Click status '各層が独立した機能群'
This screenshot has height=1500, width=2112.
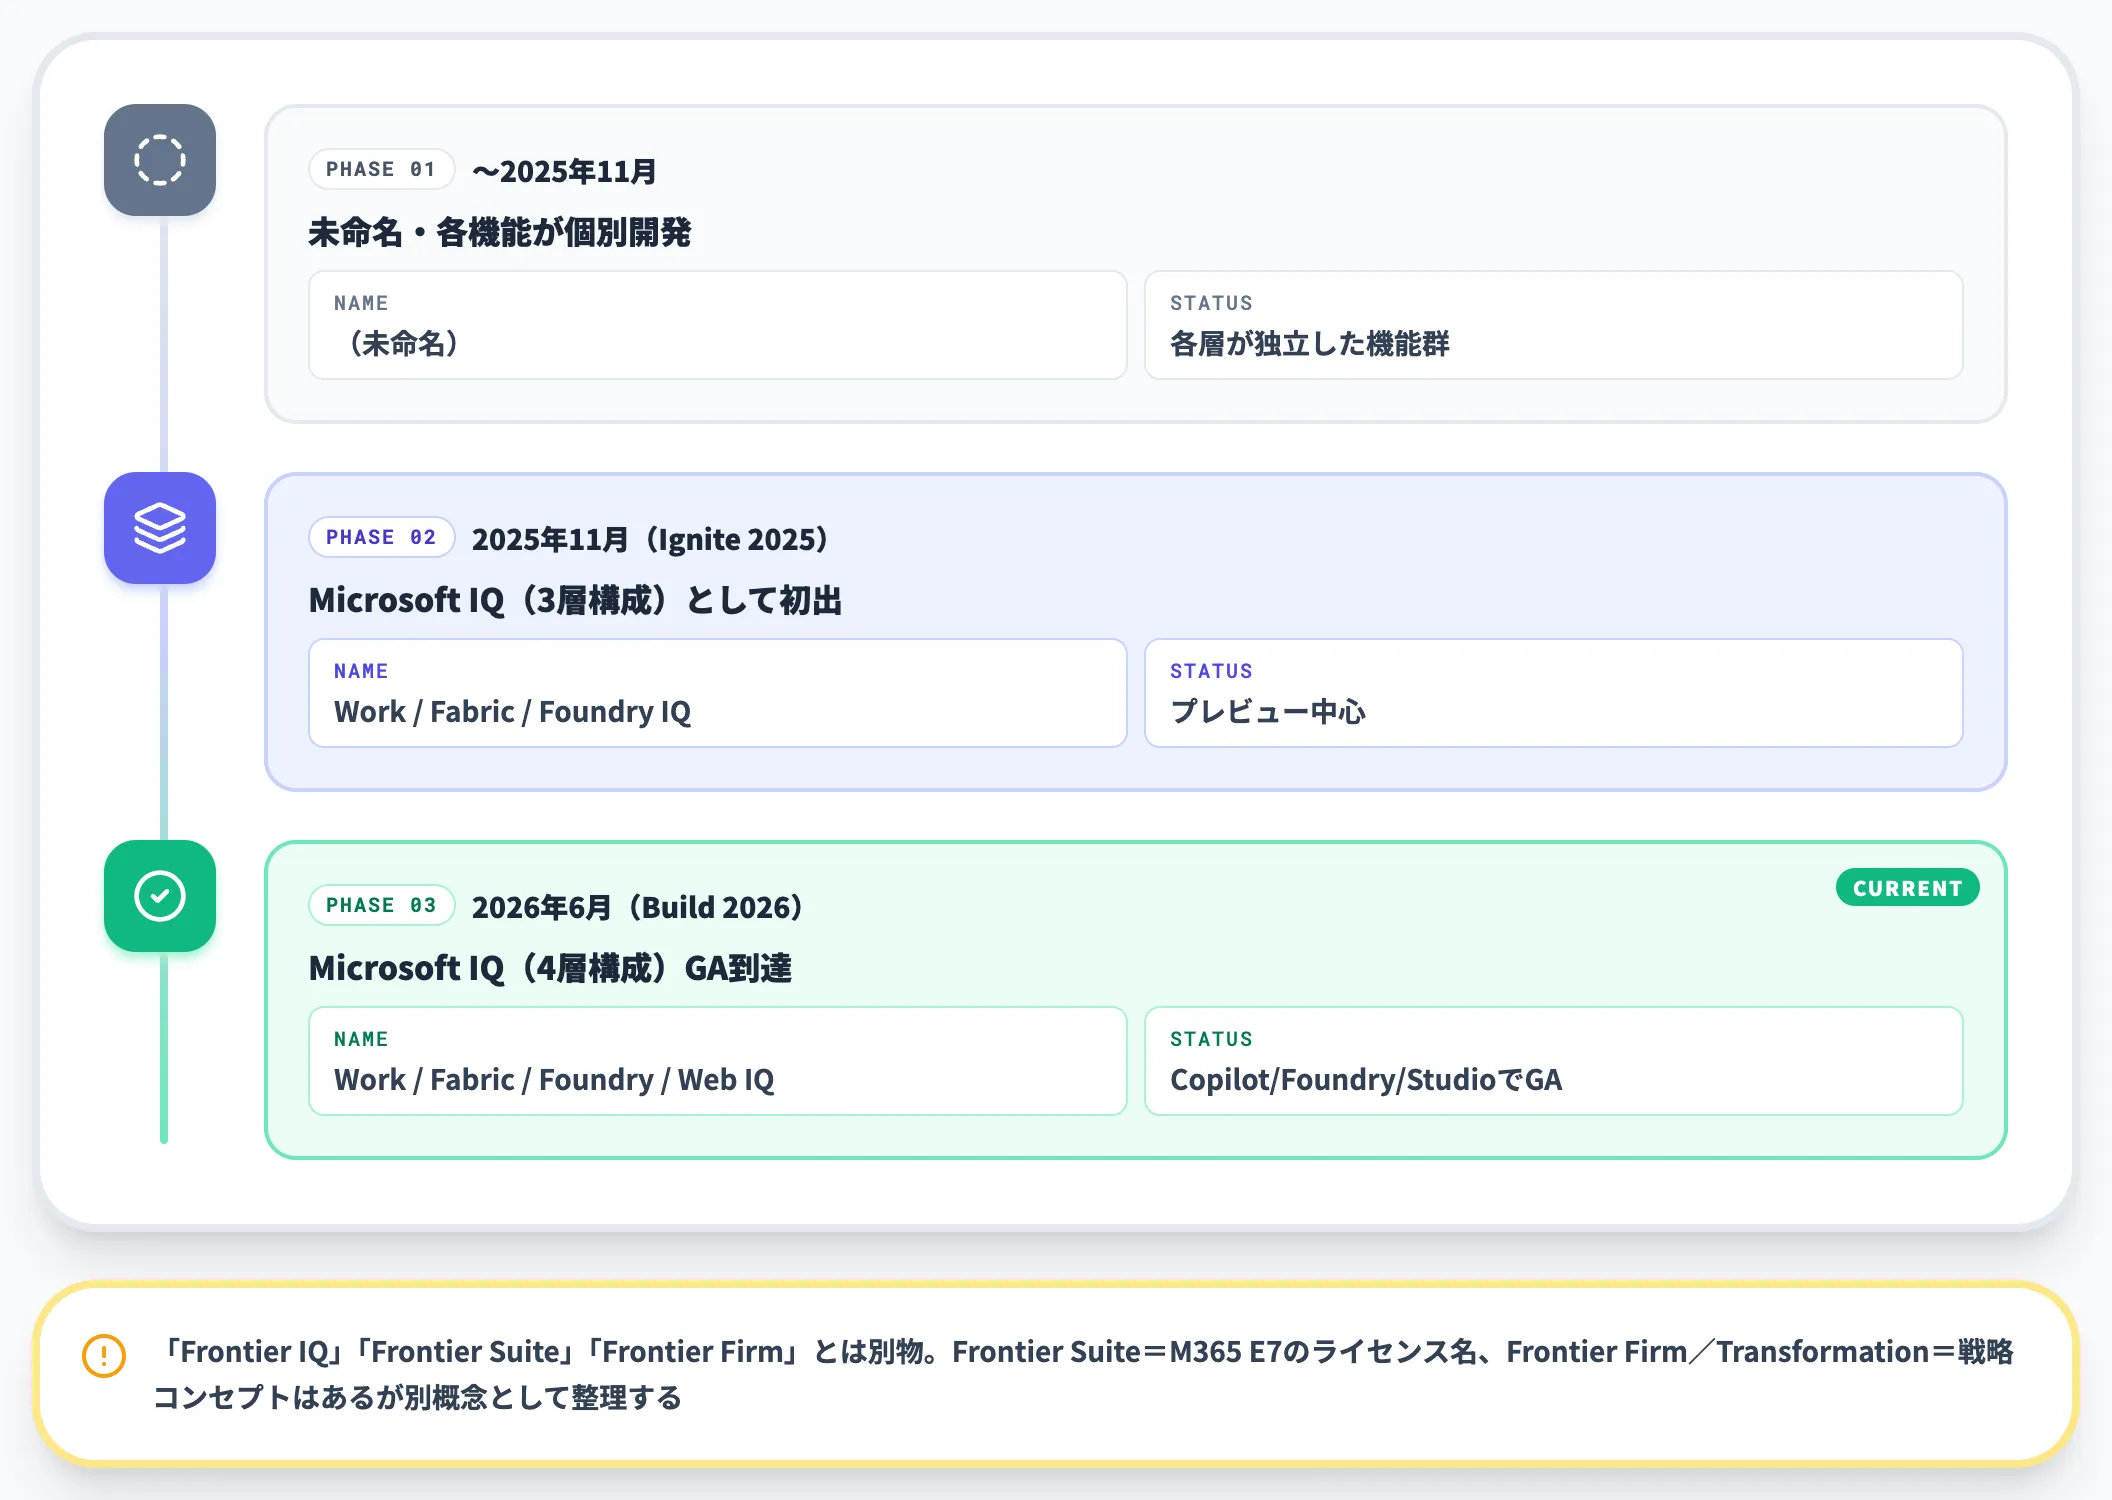(x=1309, y=344)
